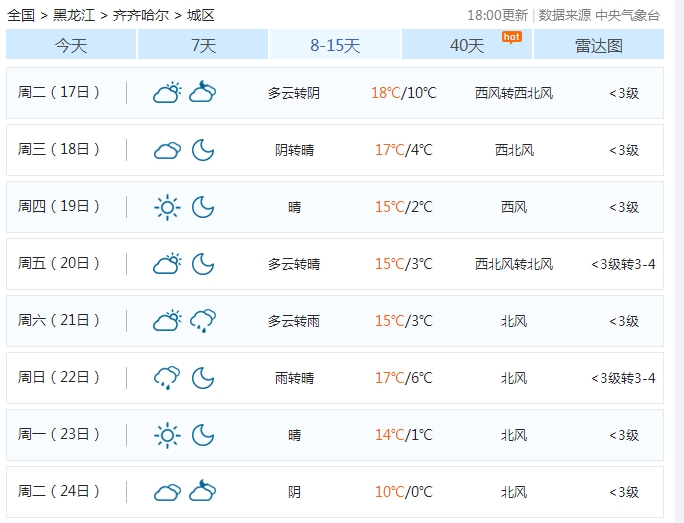684x523 pixels.
Task: Click the wind direction 西风转西北风
Action: click(x=514, y=93)
